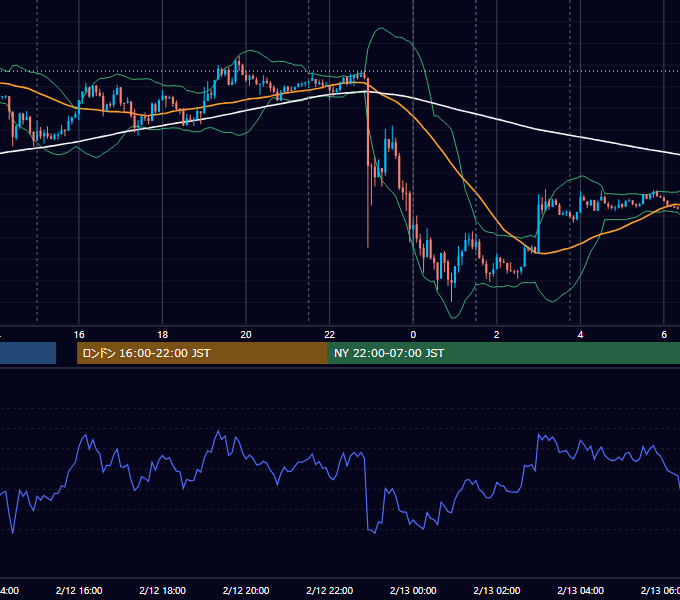Click the 2/13 00:00 label on indicator axis

pyautogui.click(x=413, y=590)
